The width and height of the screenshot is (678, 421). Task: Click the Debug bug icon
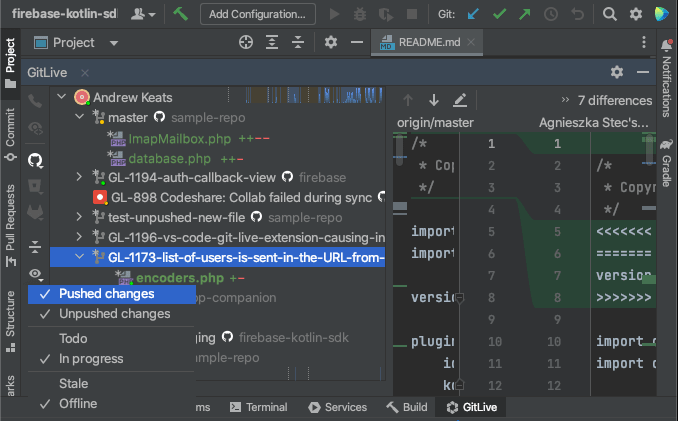point(360,14)
